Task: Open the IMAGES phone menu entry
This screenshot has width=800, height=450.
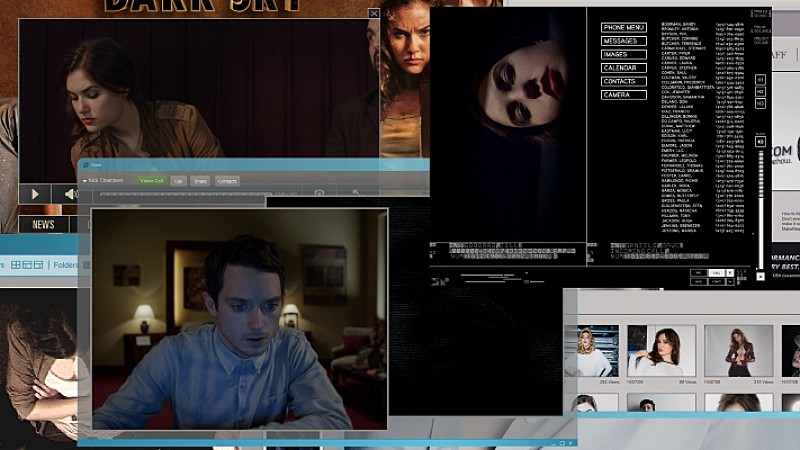Action: tap(616, 54)
